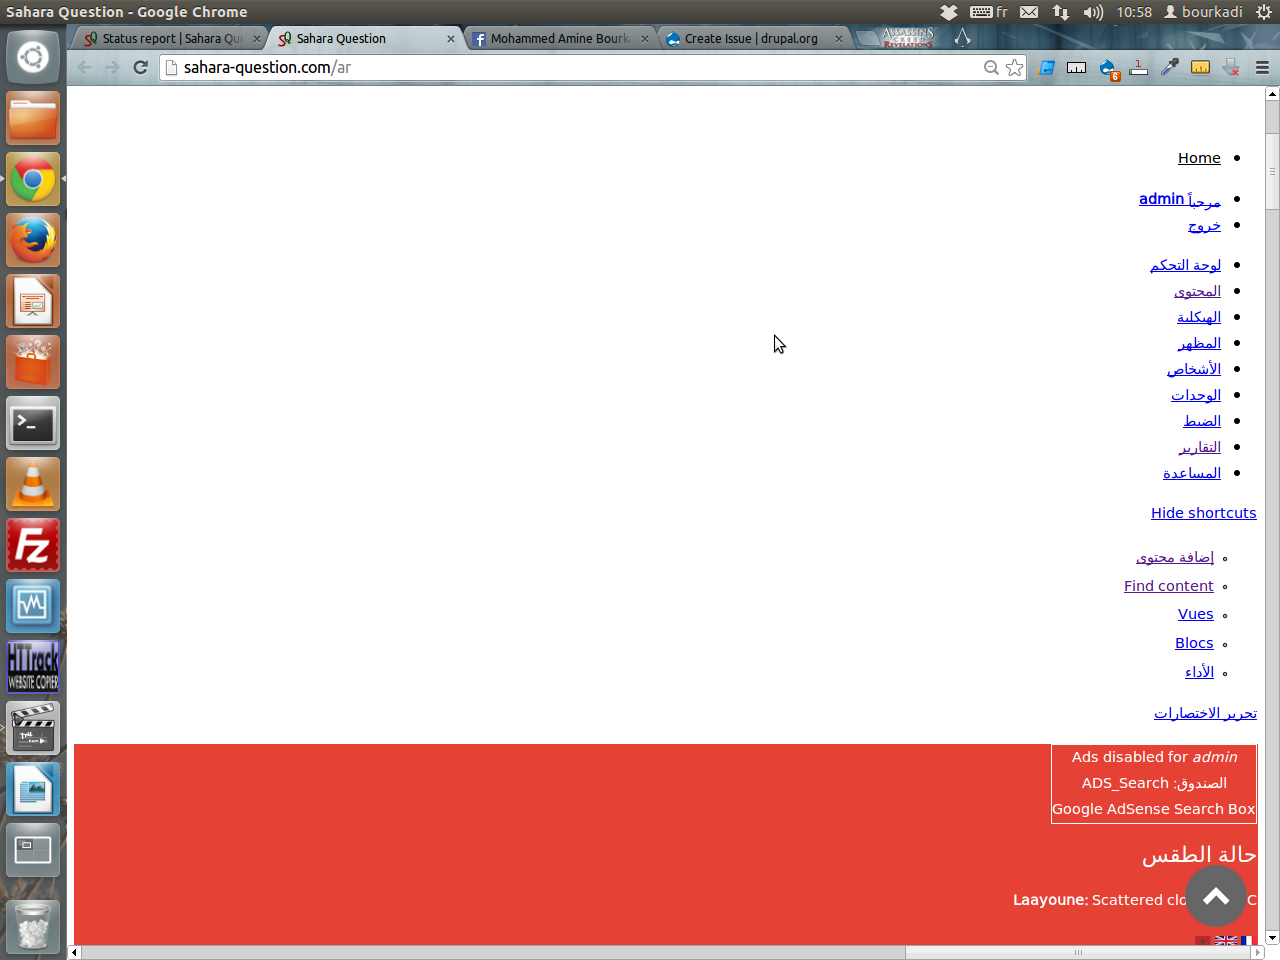Click the vertical scrollbar down arrow

pos(1272,938)
